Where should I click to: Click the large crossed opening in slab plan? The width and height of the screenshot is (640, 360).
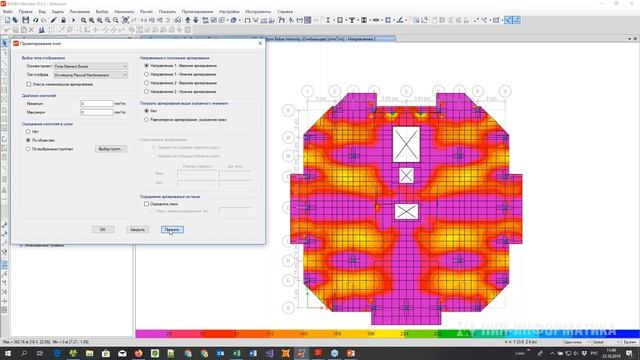406,144
